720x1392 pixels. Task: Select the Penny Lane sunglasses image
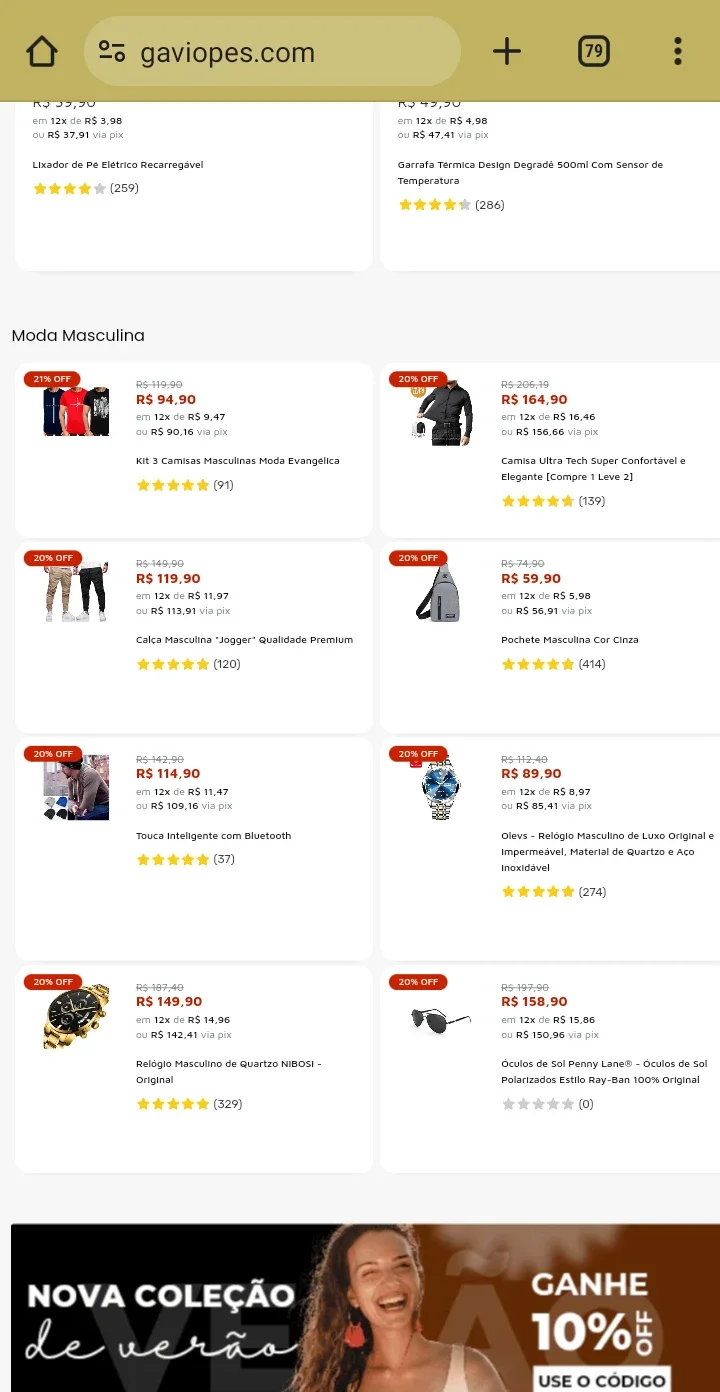(441, 1019)
